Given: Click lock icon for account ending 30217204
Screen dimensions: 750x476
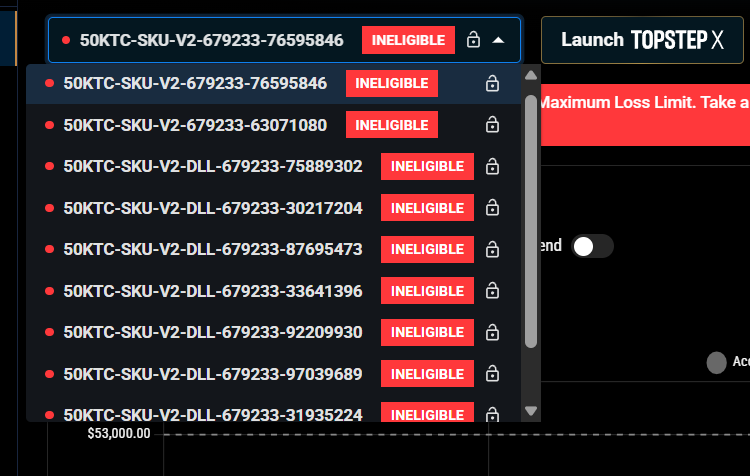Looking at the screenshot, I should coord(492,208).
